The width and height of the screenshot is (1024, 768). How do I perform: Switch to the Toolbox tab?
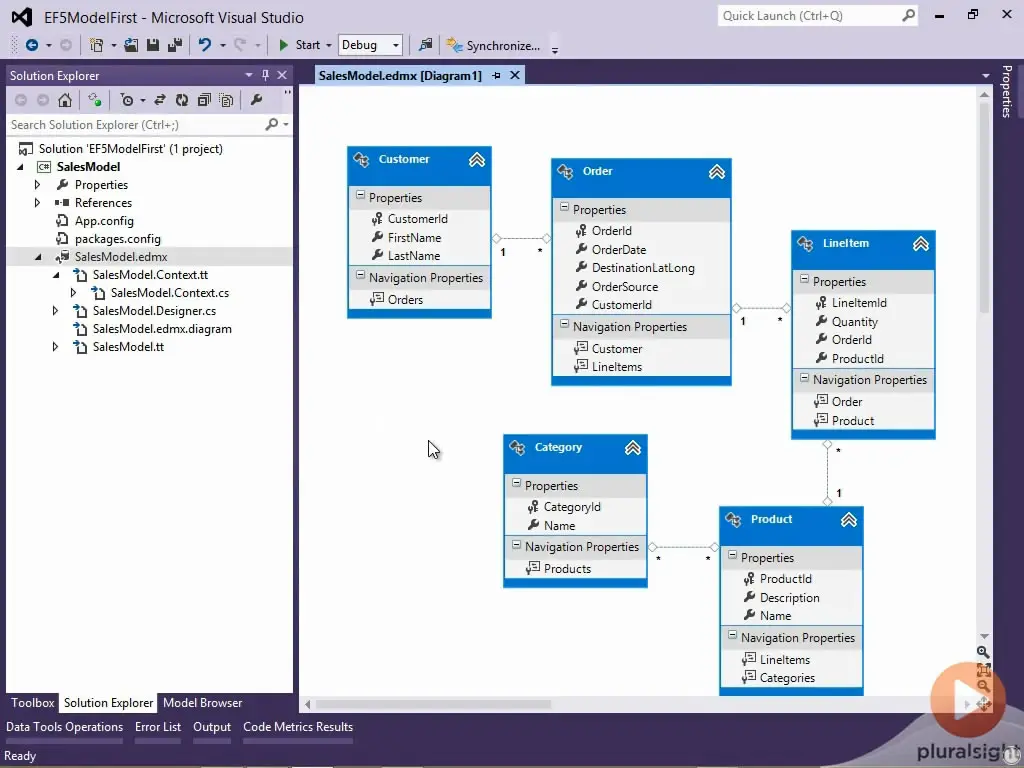32,703
